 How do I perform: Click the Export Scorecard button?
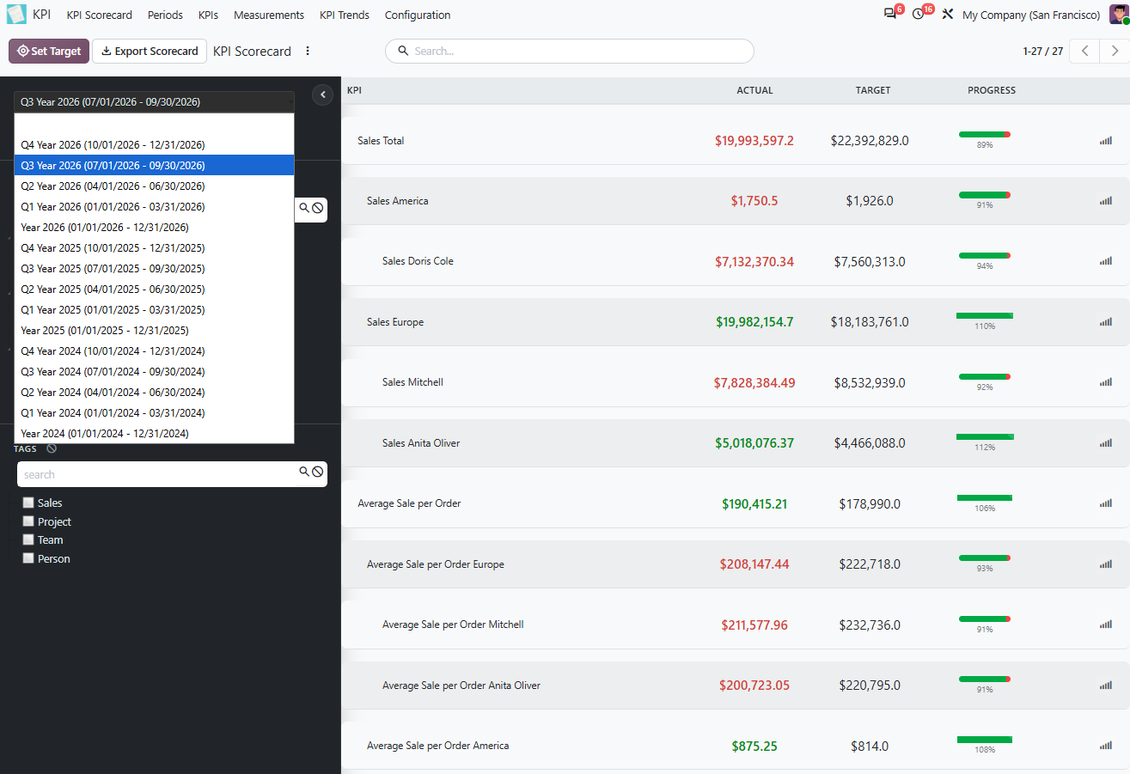[x=150, y=51]
